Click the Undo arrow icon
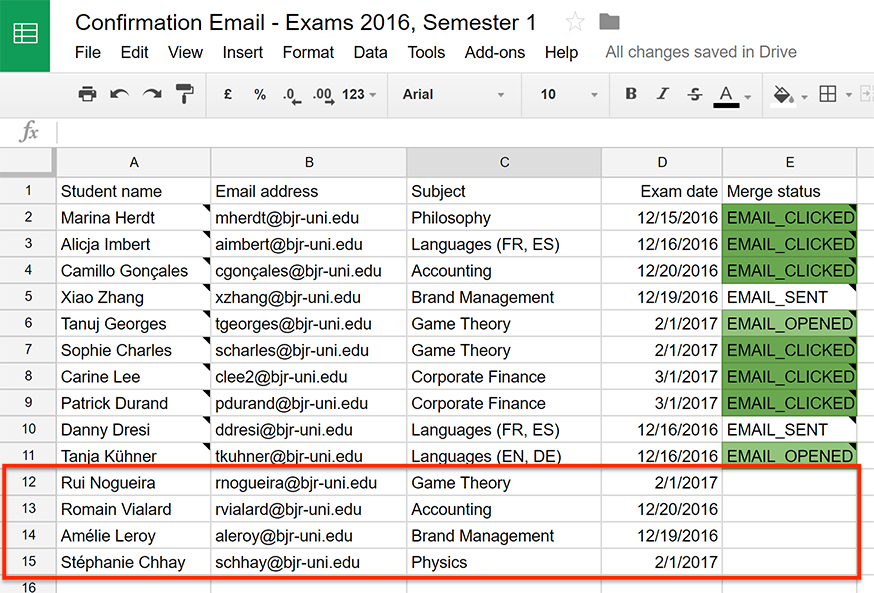Image resolution: width=874 pixels, height=593 pixels. tap(119, 94)
